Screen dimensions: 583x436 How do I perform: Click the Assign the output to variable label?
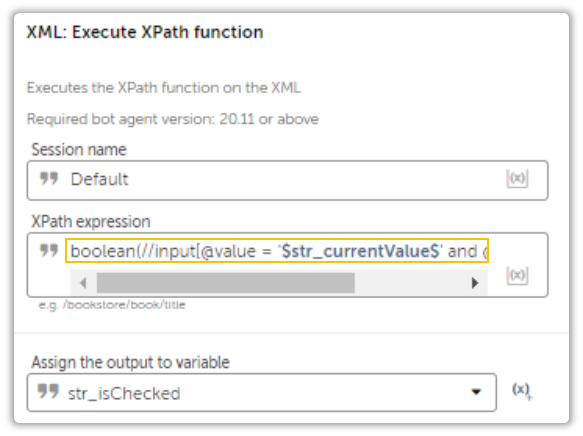[x=131, y=362]
